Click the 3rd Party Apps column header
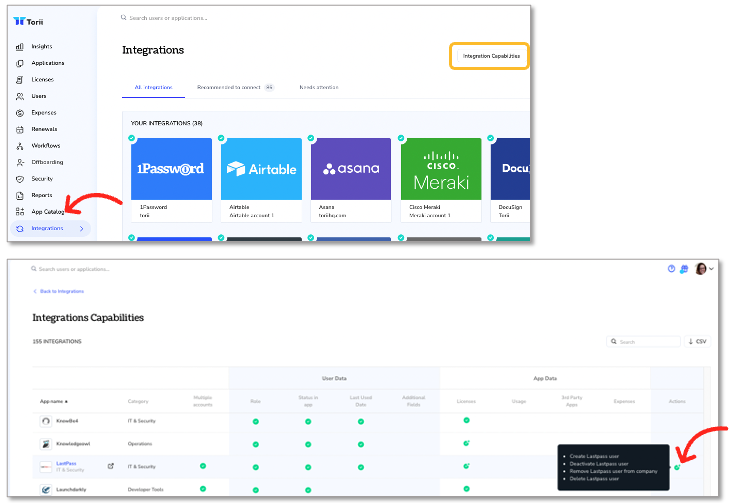730x503 pixels. pyautogui.click(x=572, y=401)
